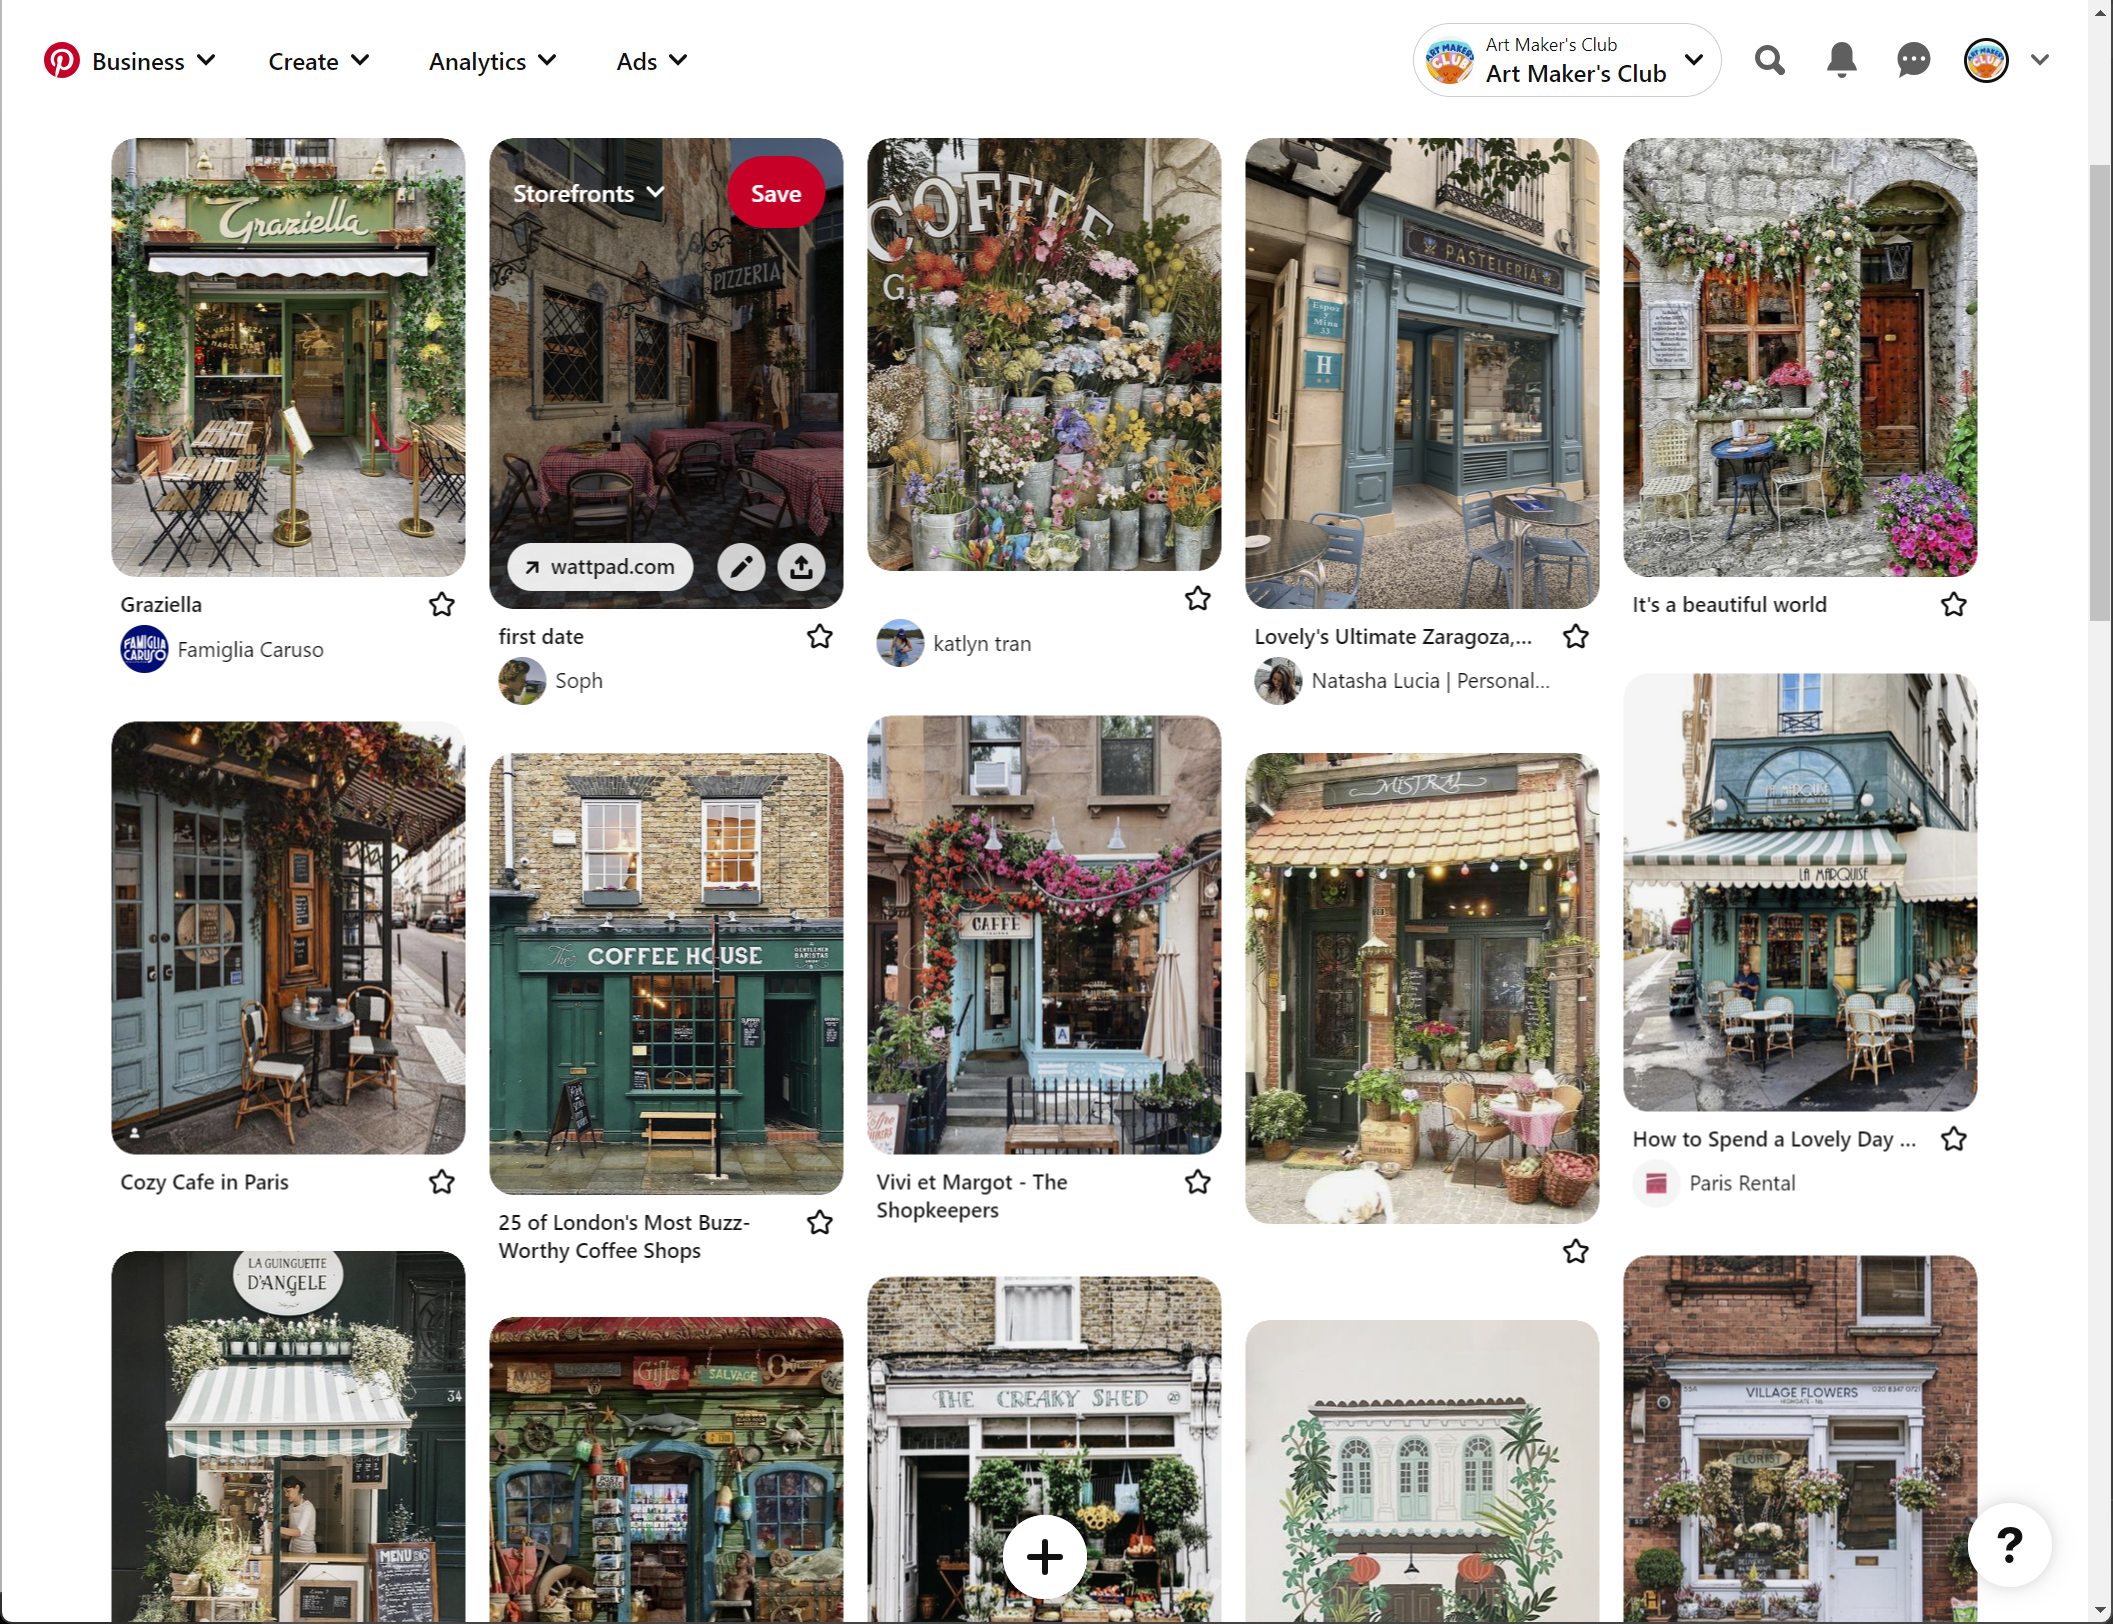Toggle star on Graziella pin
The image size is (2113, 1624).
(x=442, y=604)
